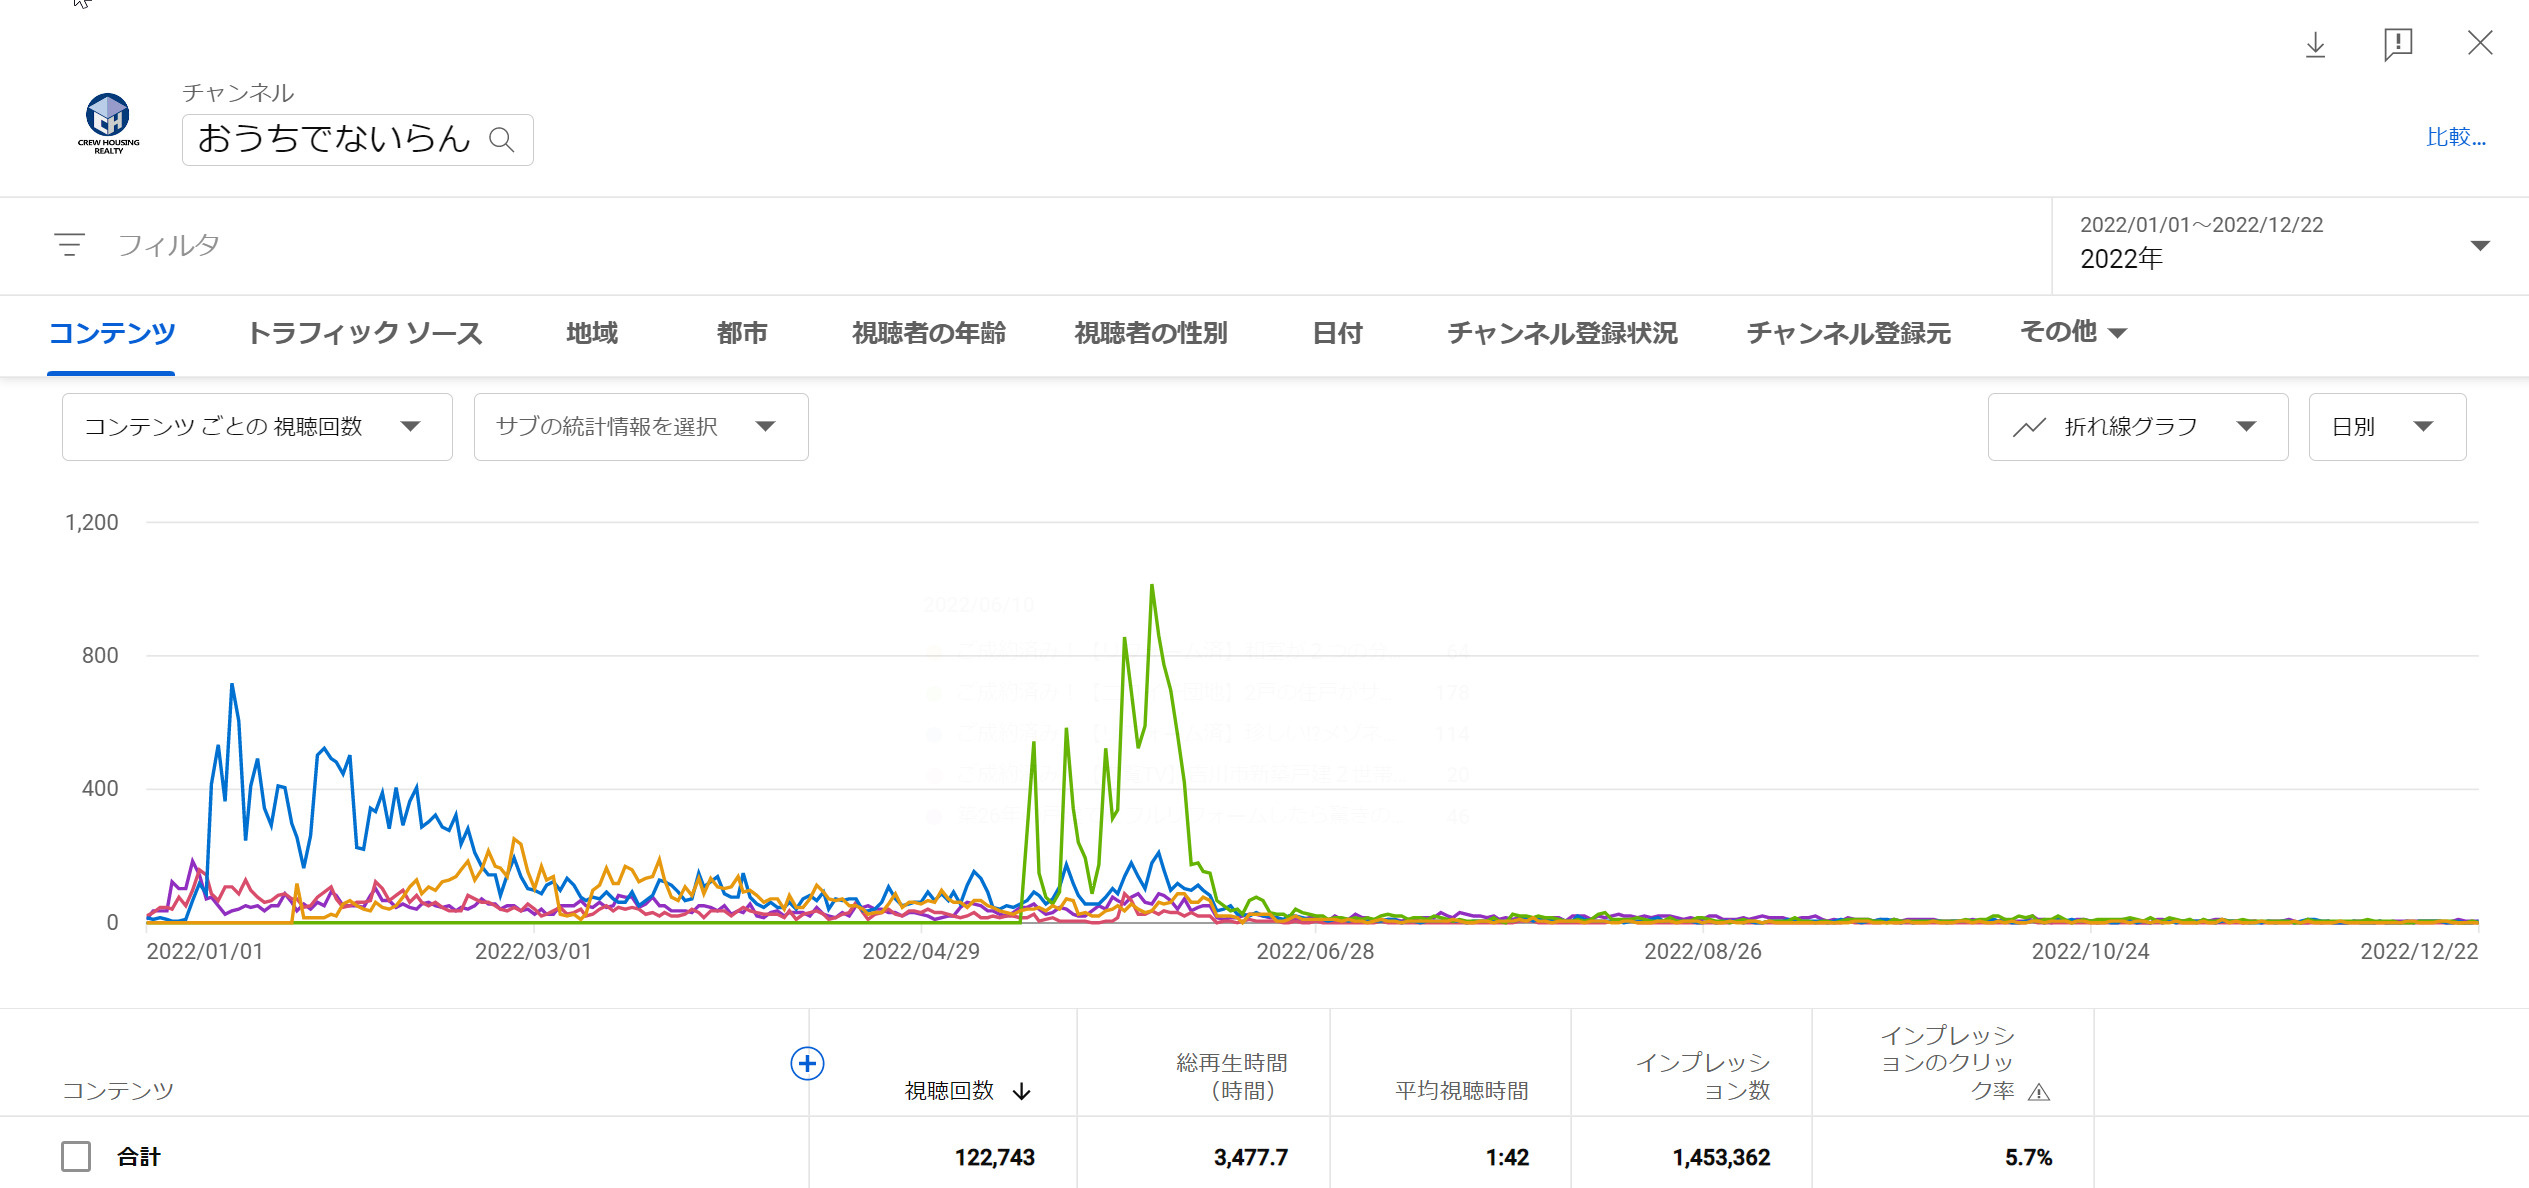Screen dimensions: 2529x1188
Task: Switch to the 地域 tab
Action: coord(592,333)
